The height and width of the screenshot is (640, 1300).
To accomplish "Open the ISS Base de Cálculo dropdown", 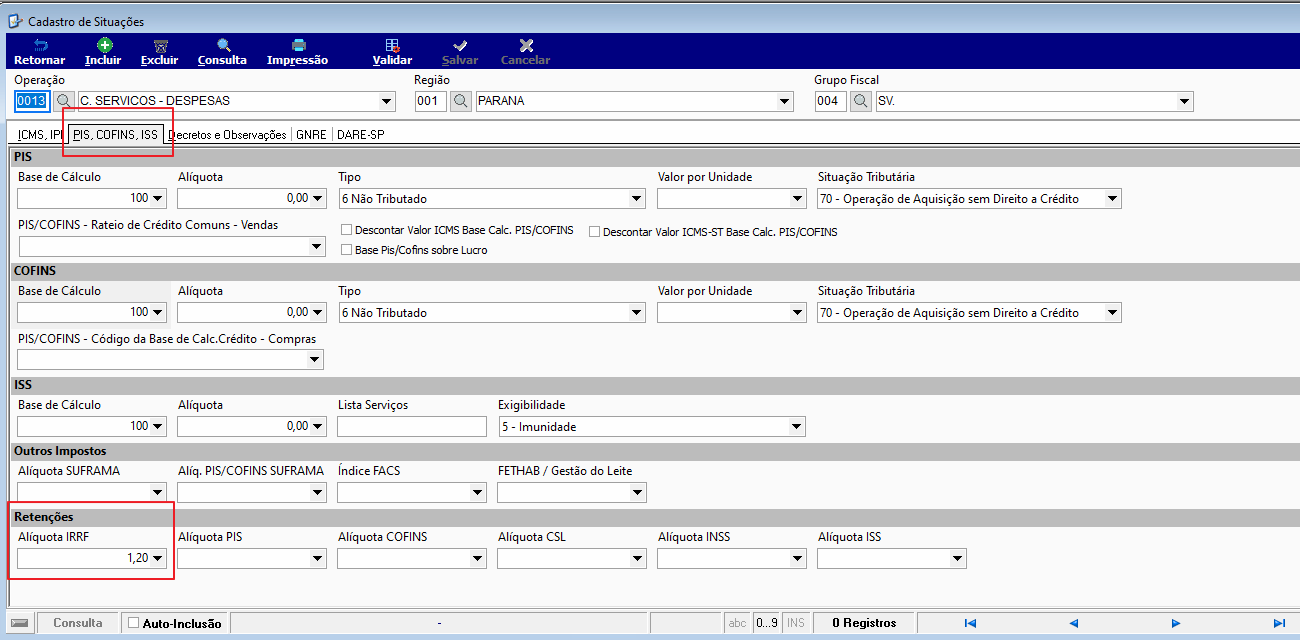I will [157, 427].
